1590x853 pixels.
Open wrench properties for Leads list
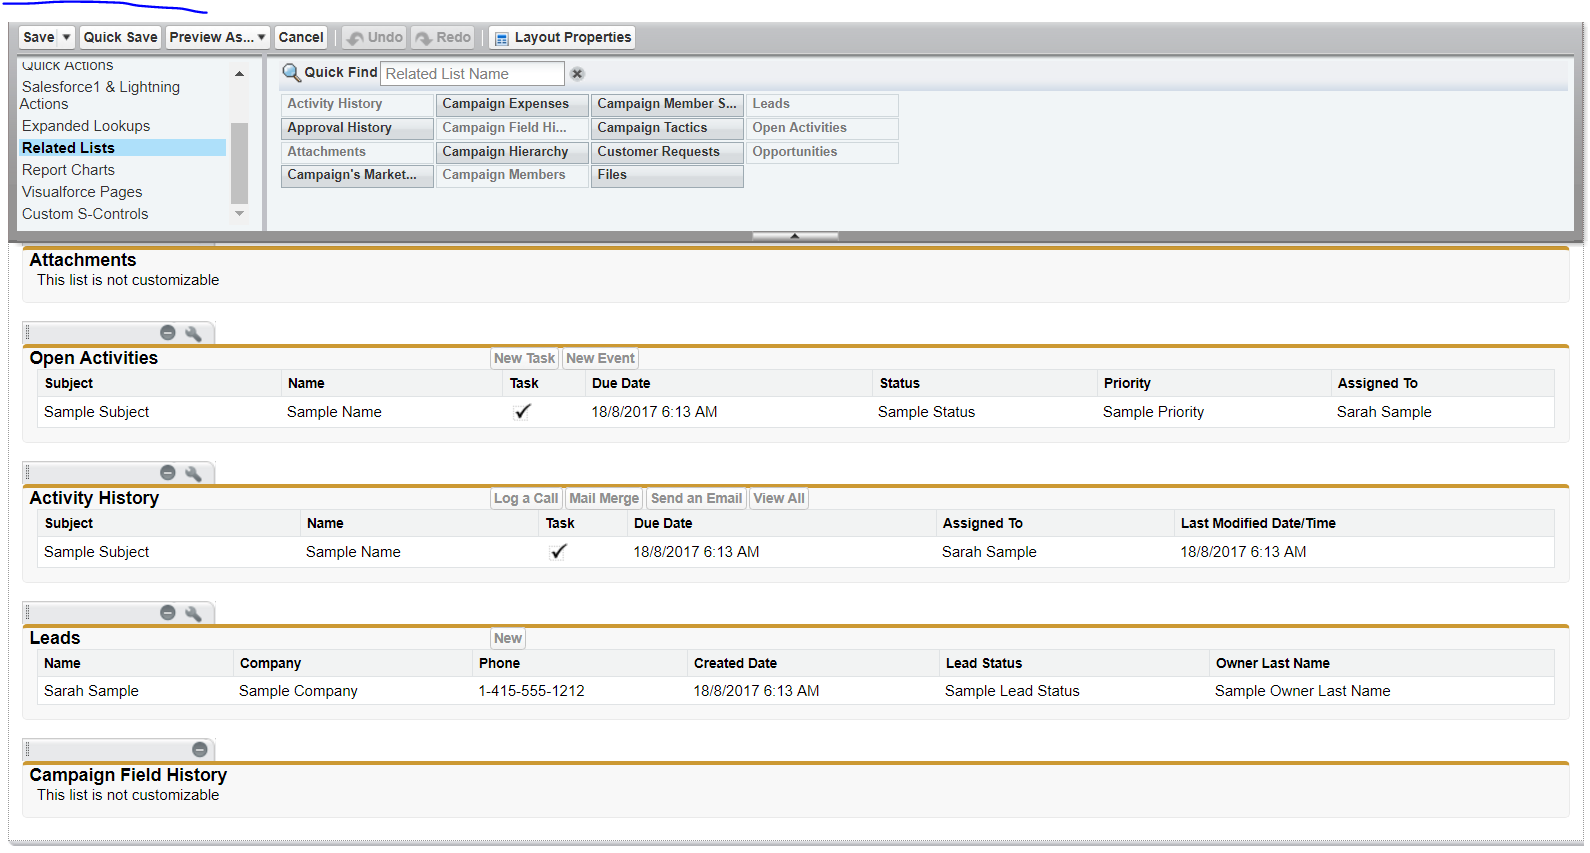[x=193, y=613]
